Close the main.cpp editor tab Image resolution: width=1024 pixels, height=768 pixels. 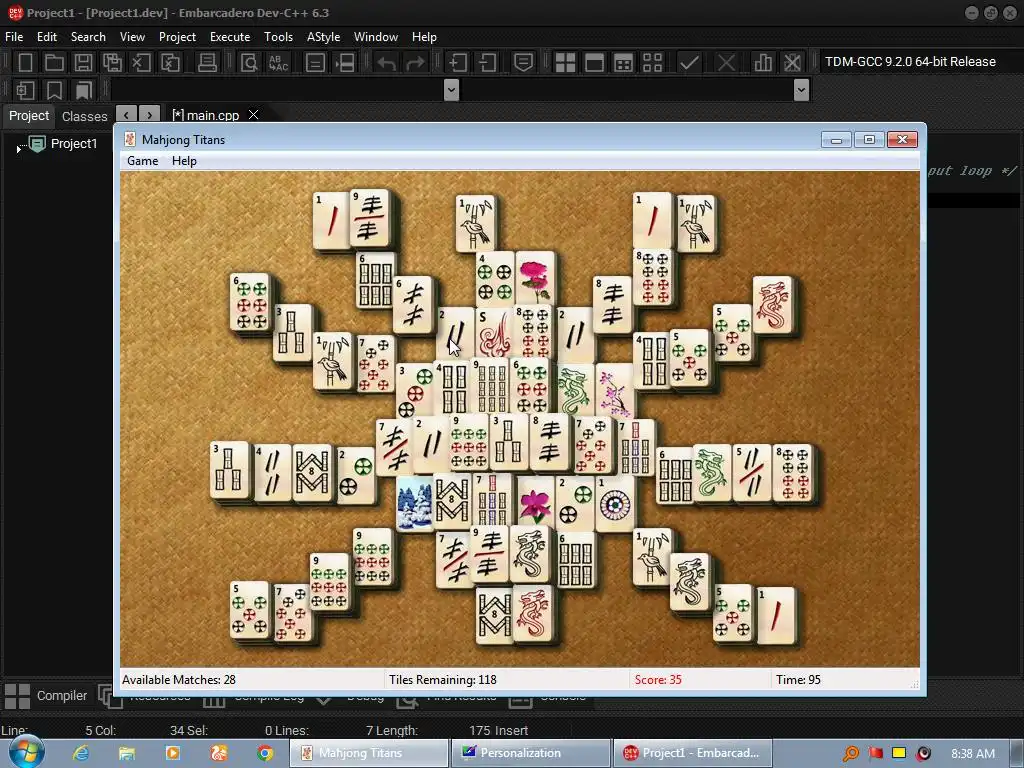(253, 115)
